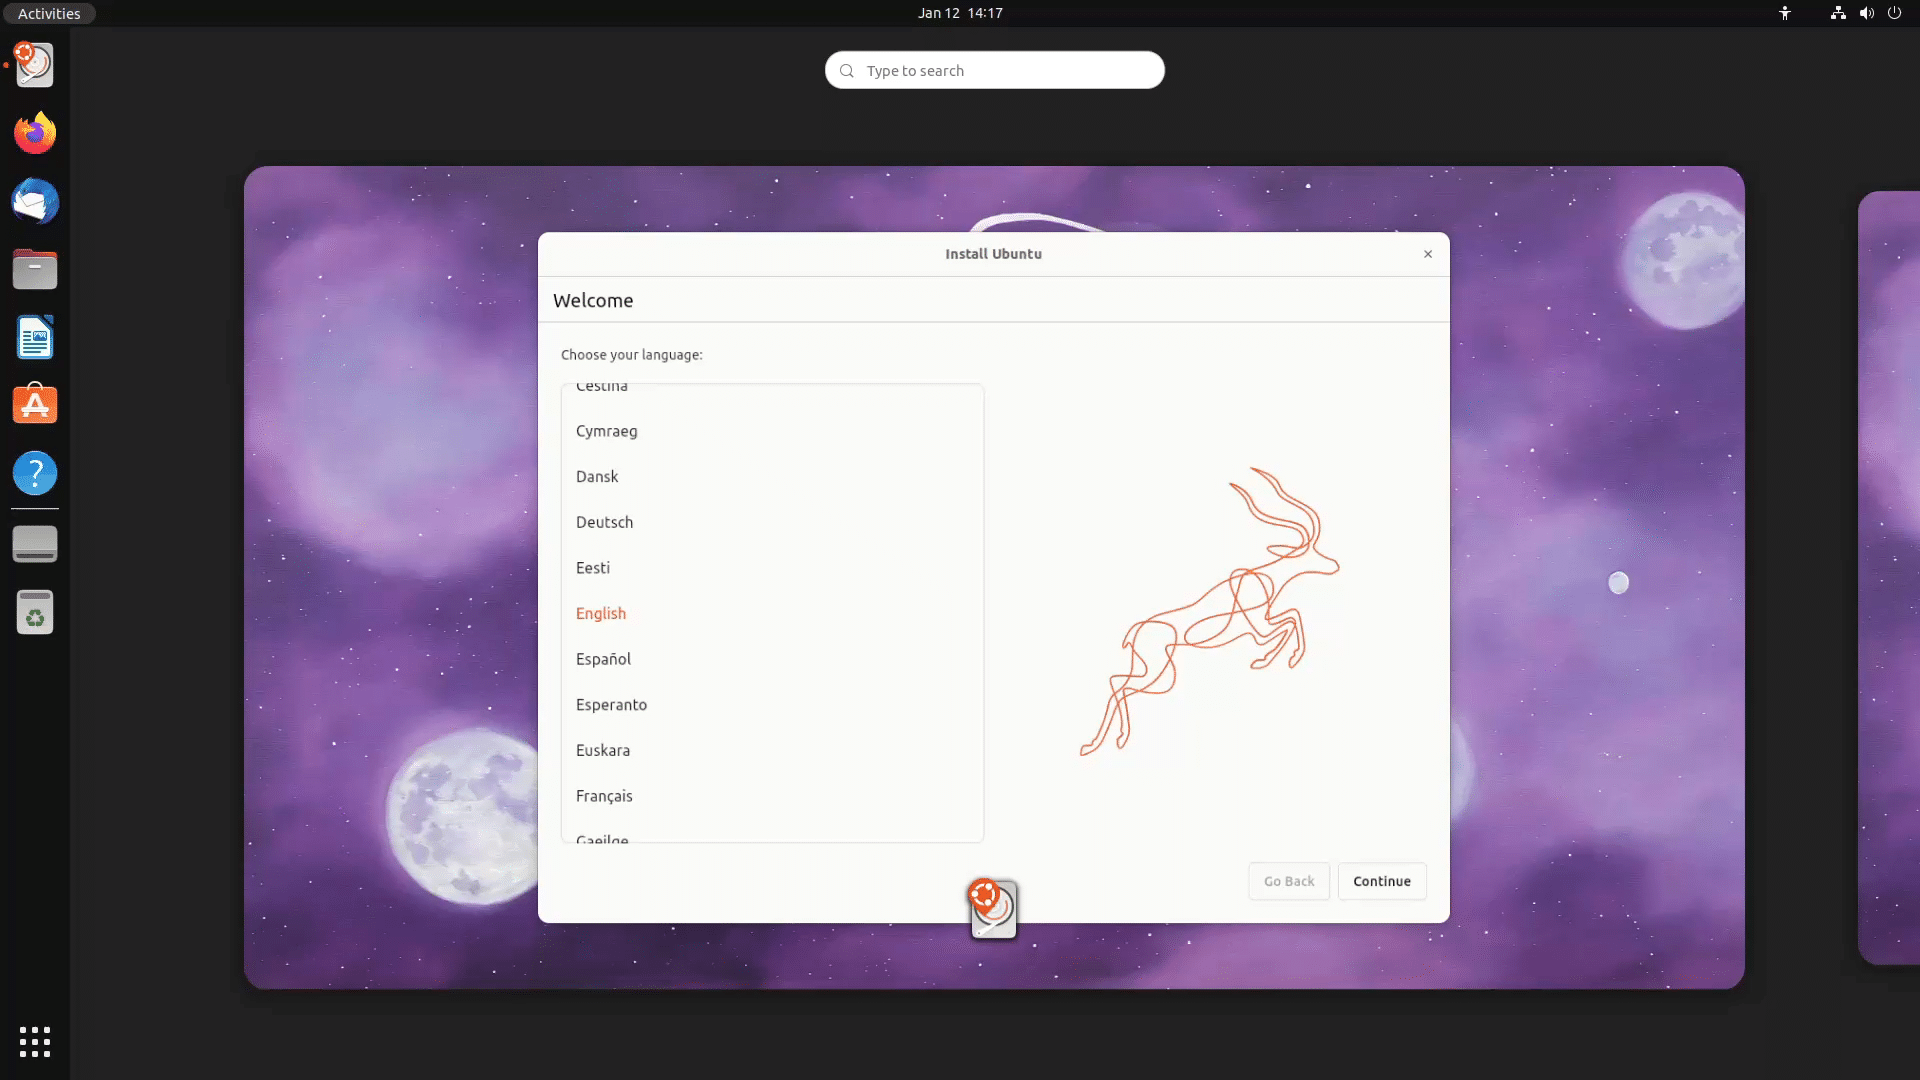1920x1080 pixels.
Task: Click the installer icon below the window
Action: [x=993, y=908]
